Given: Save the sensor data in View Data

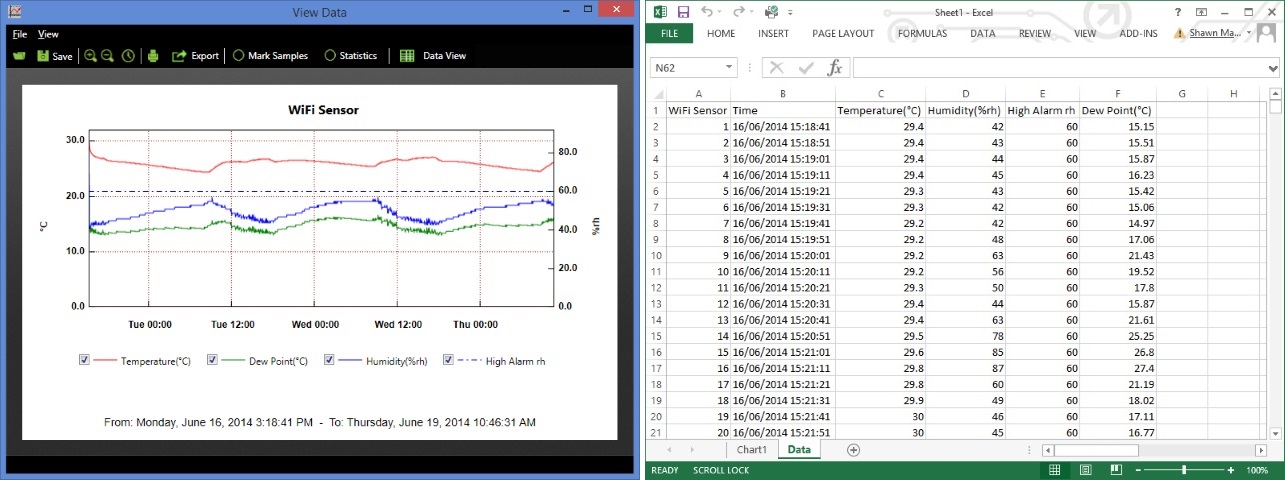Looking at the screenshot, I should coord(54,56).
